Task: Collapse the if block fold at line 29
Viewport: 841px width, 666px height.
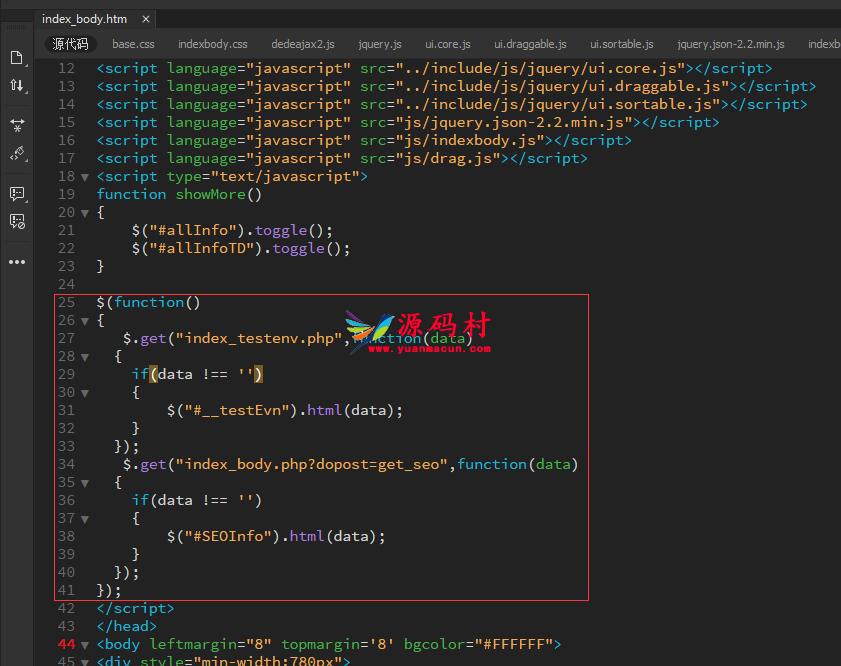Action: coord(84,392)
